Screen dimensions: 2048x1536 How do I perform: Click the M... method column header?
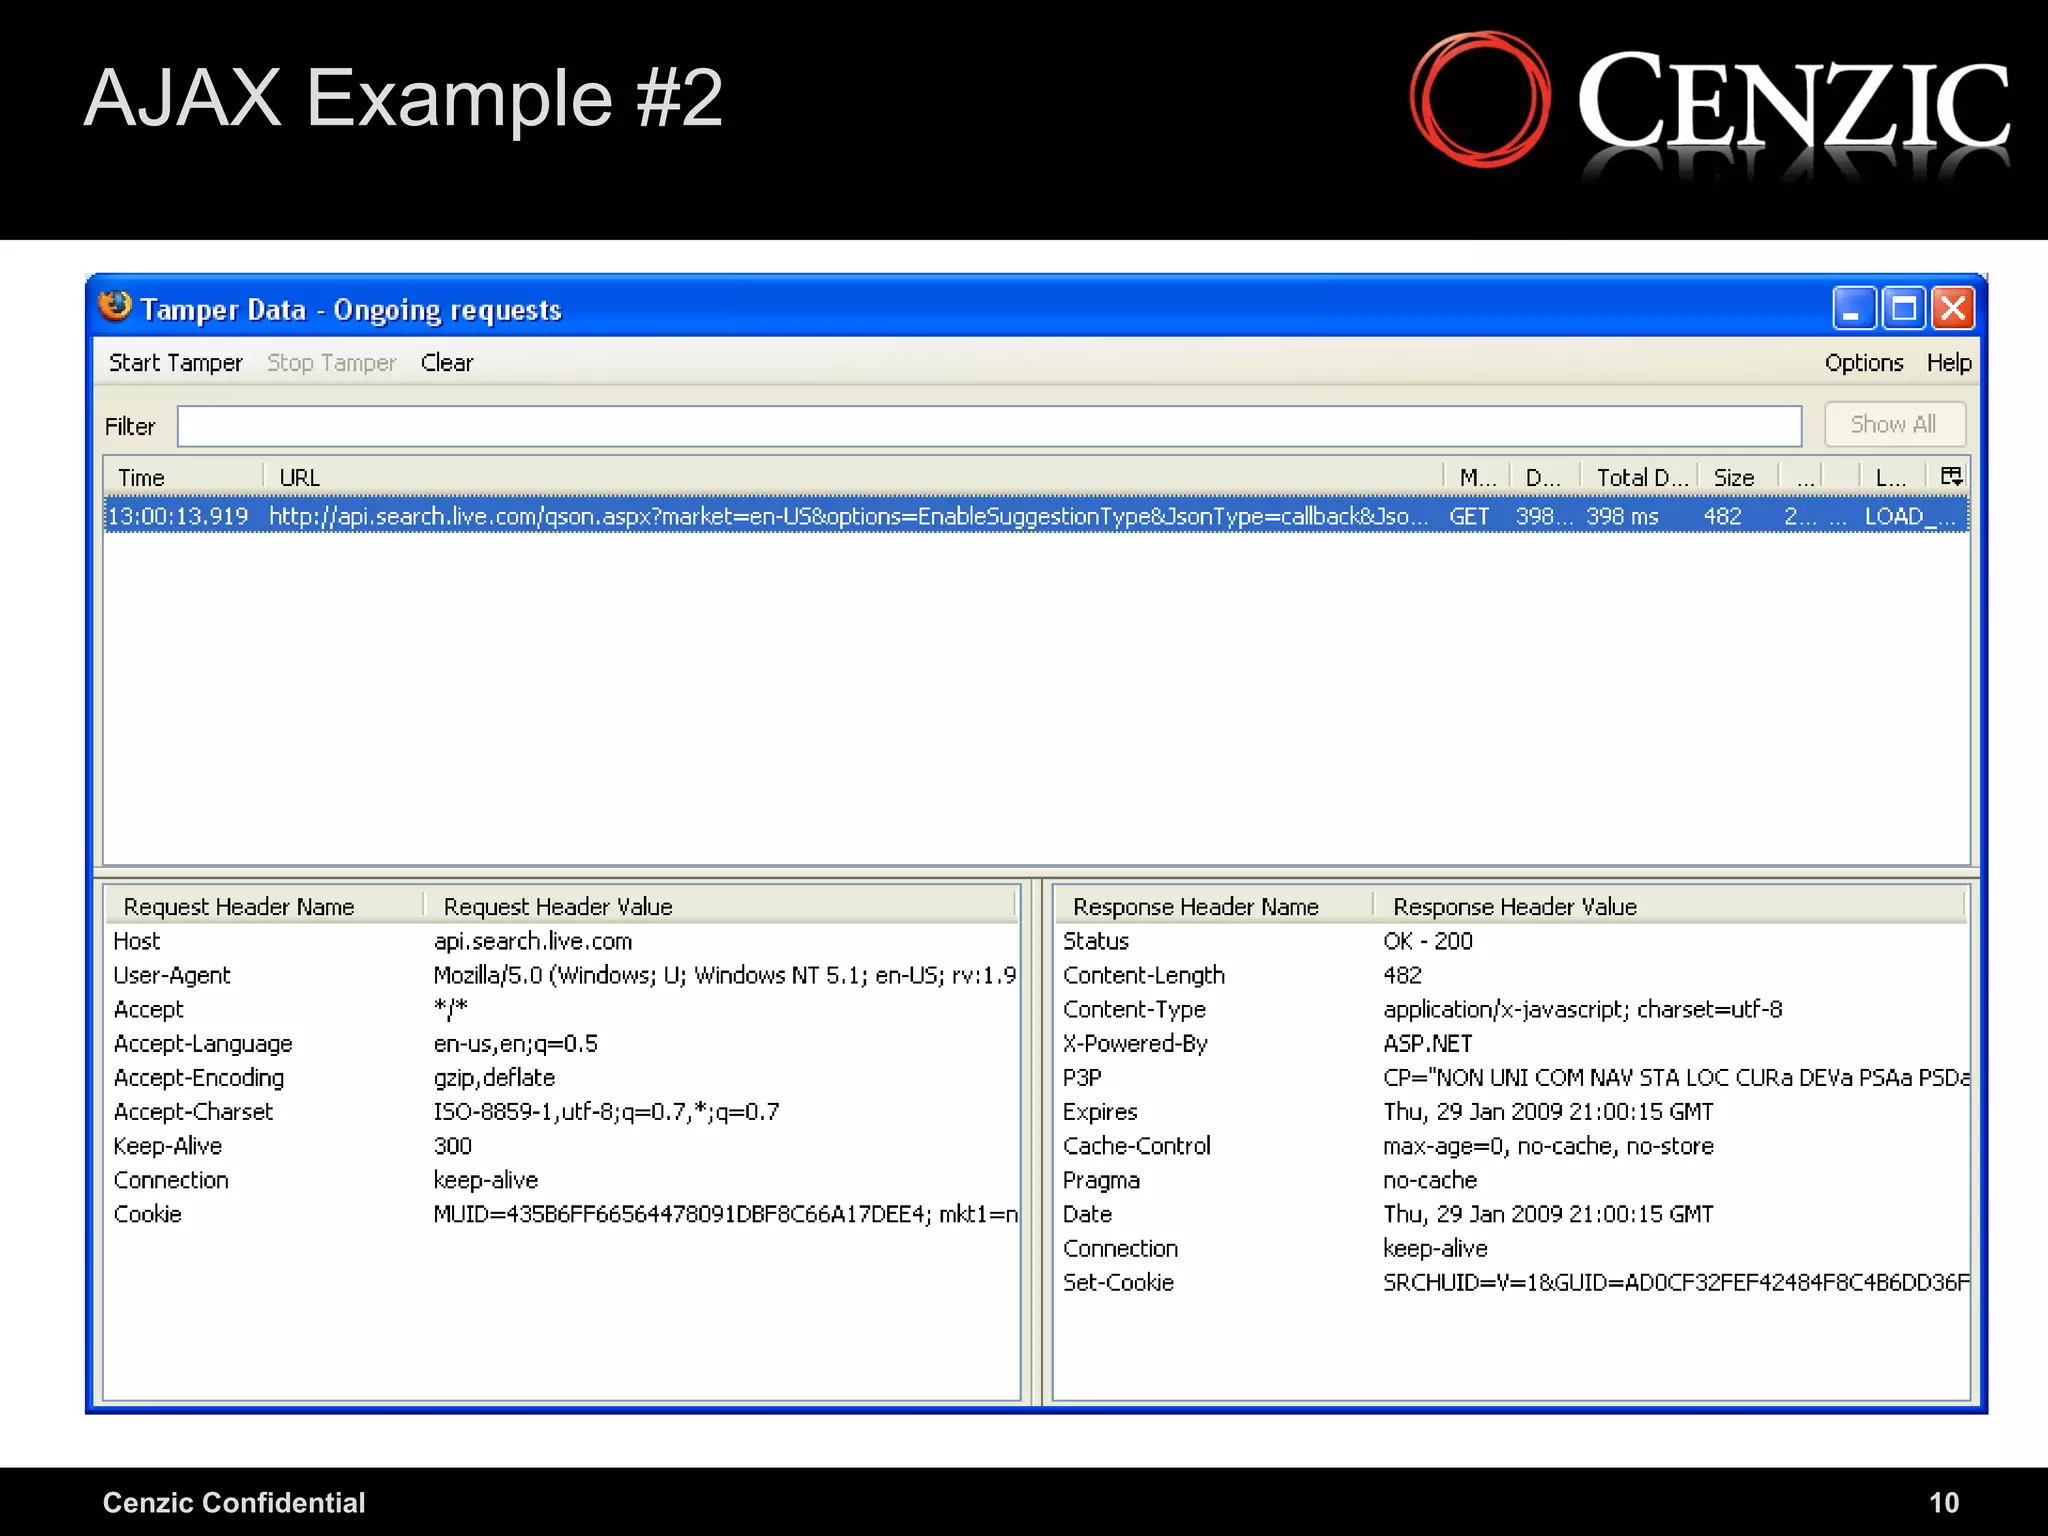coord(1476,478)
